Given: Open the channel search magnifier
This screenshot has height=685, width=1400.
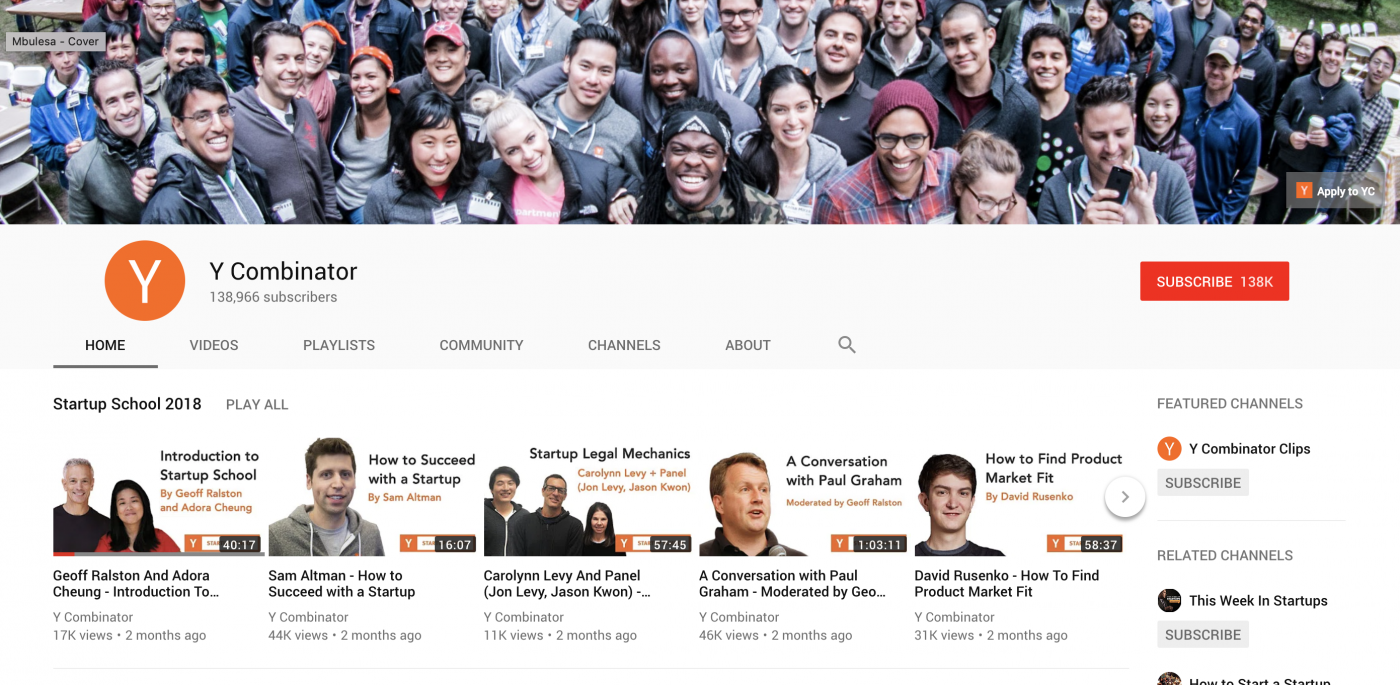Looking at the screenshot, I should click(846, 344).
